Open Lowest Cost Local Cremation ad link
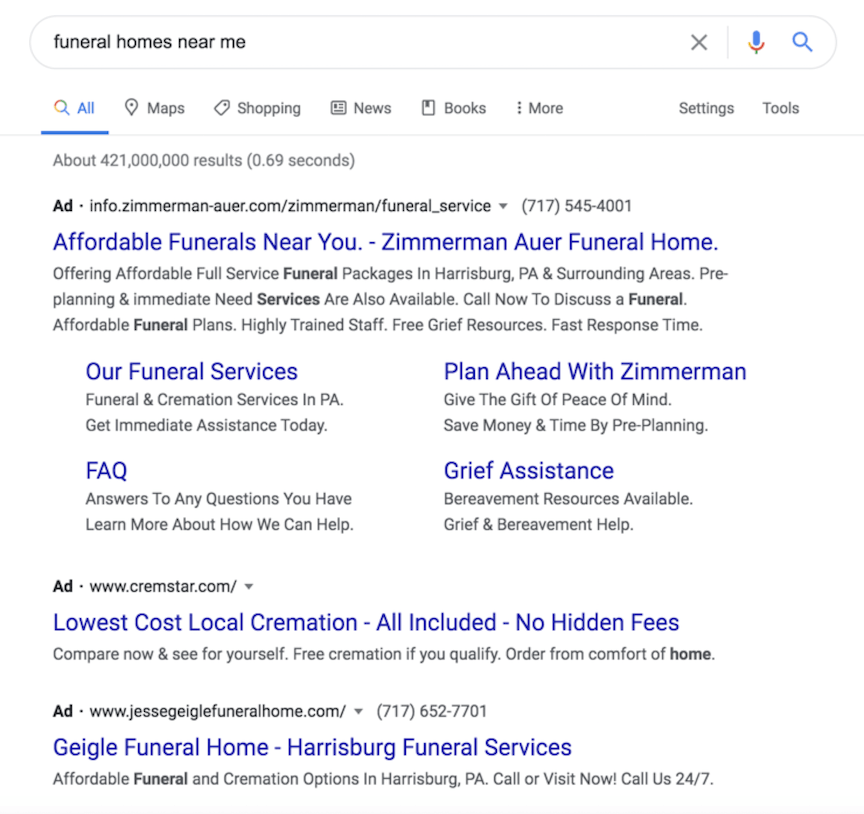The height and width of the screenshot is (814, 864). click(366, 623)
